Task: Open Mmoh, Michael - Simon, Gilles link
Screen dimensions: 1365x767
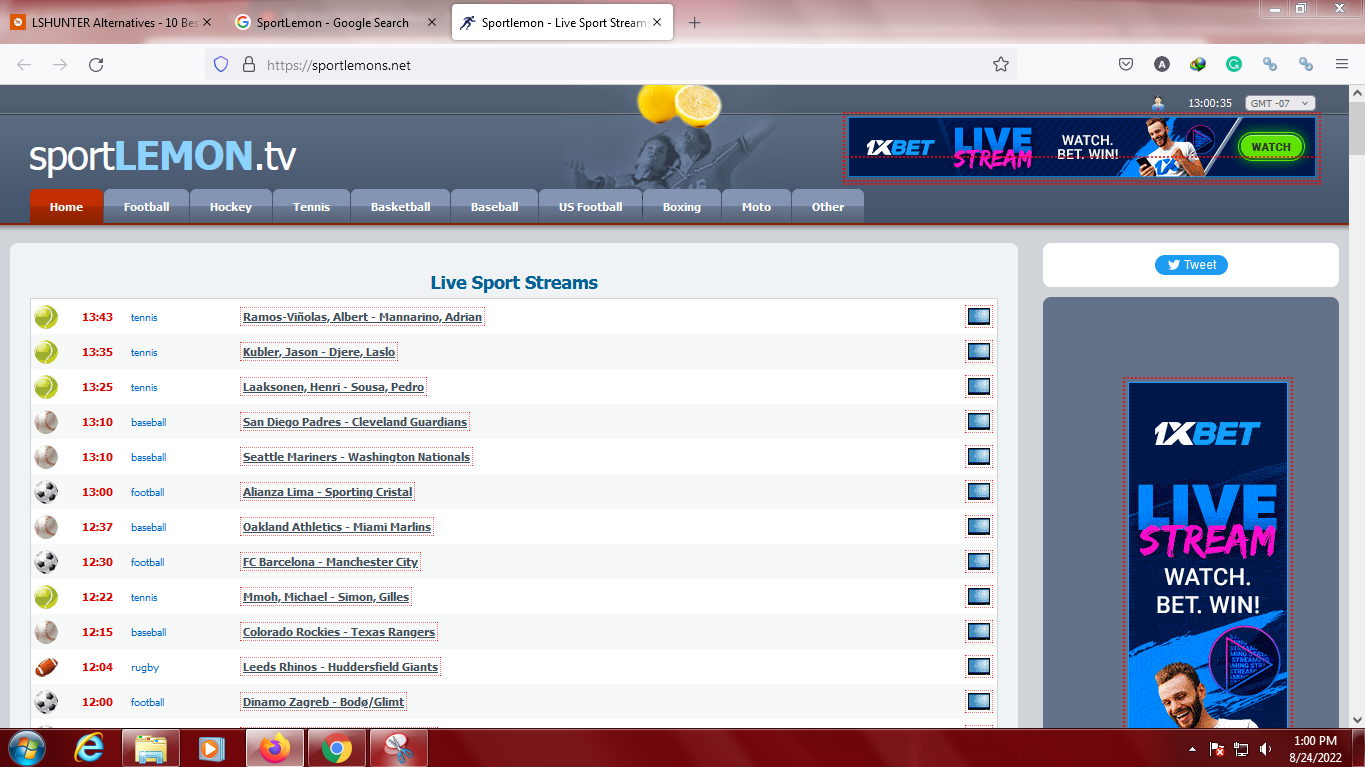Action: pyautogui.click(x=326, y=597)
